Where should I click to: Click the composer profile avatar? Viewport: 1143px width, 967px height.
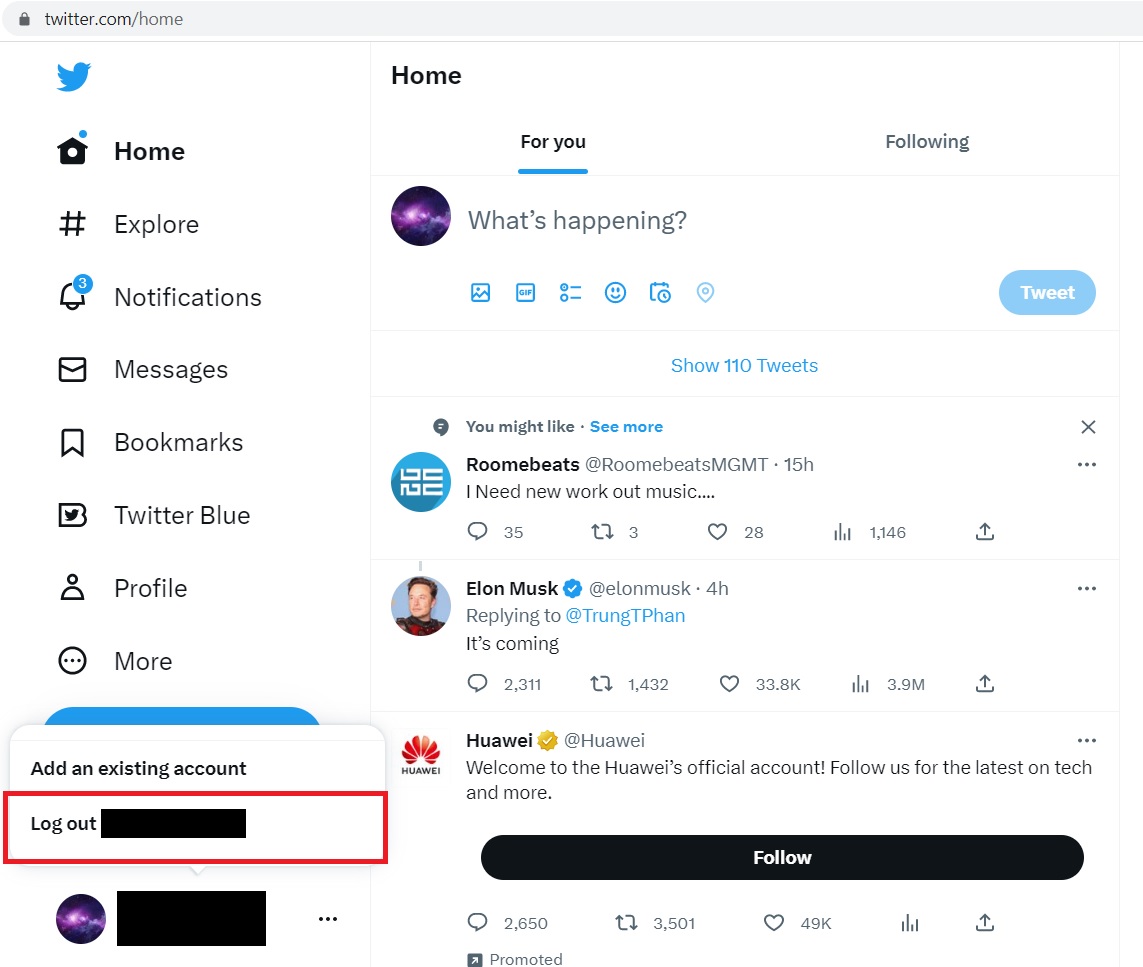tap(421, 216)
